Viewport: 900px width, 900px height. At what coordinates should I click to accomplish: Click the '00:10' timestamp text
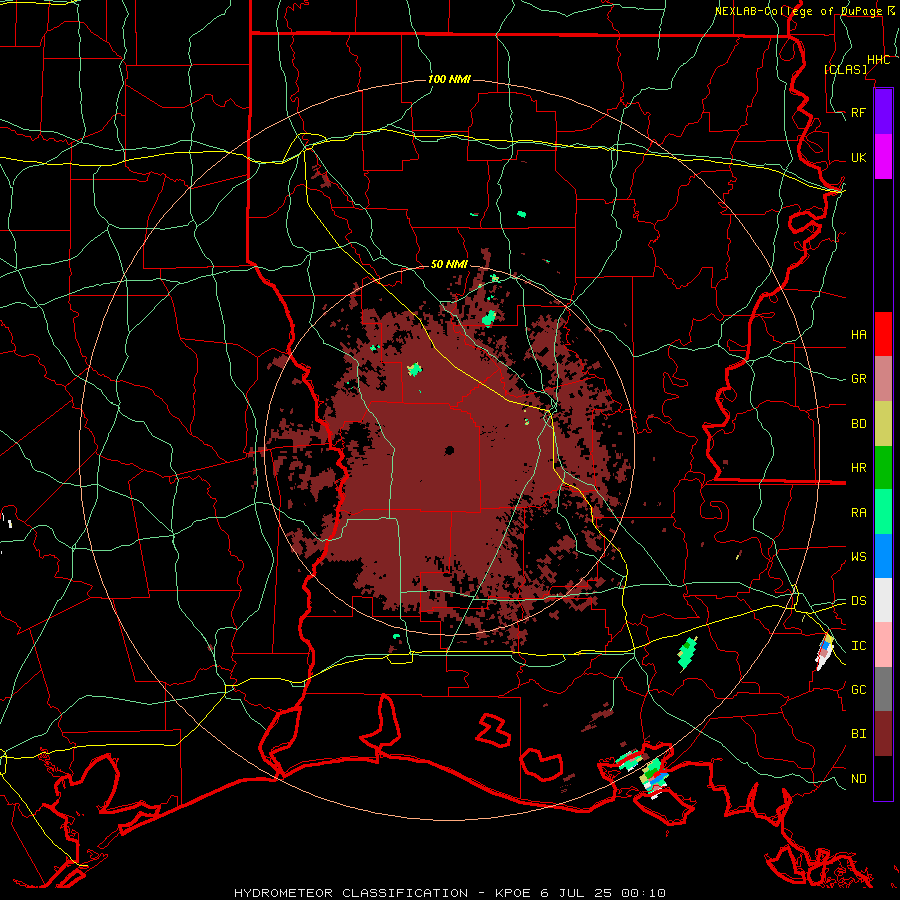[x=642, y=893]
